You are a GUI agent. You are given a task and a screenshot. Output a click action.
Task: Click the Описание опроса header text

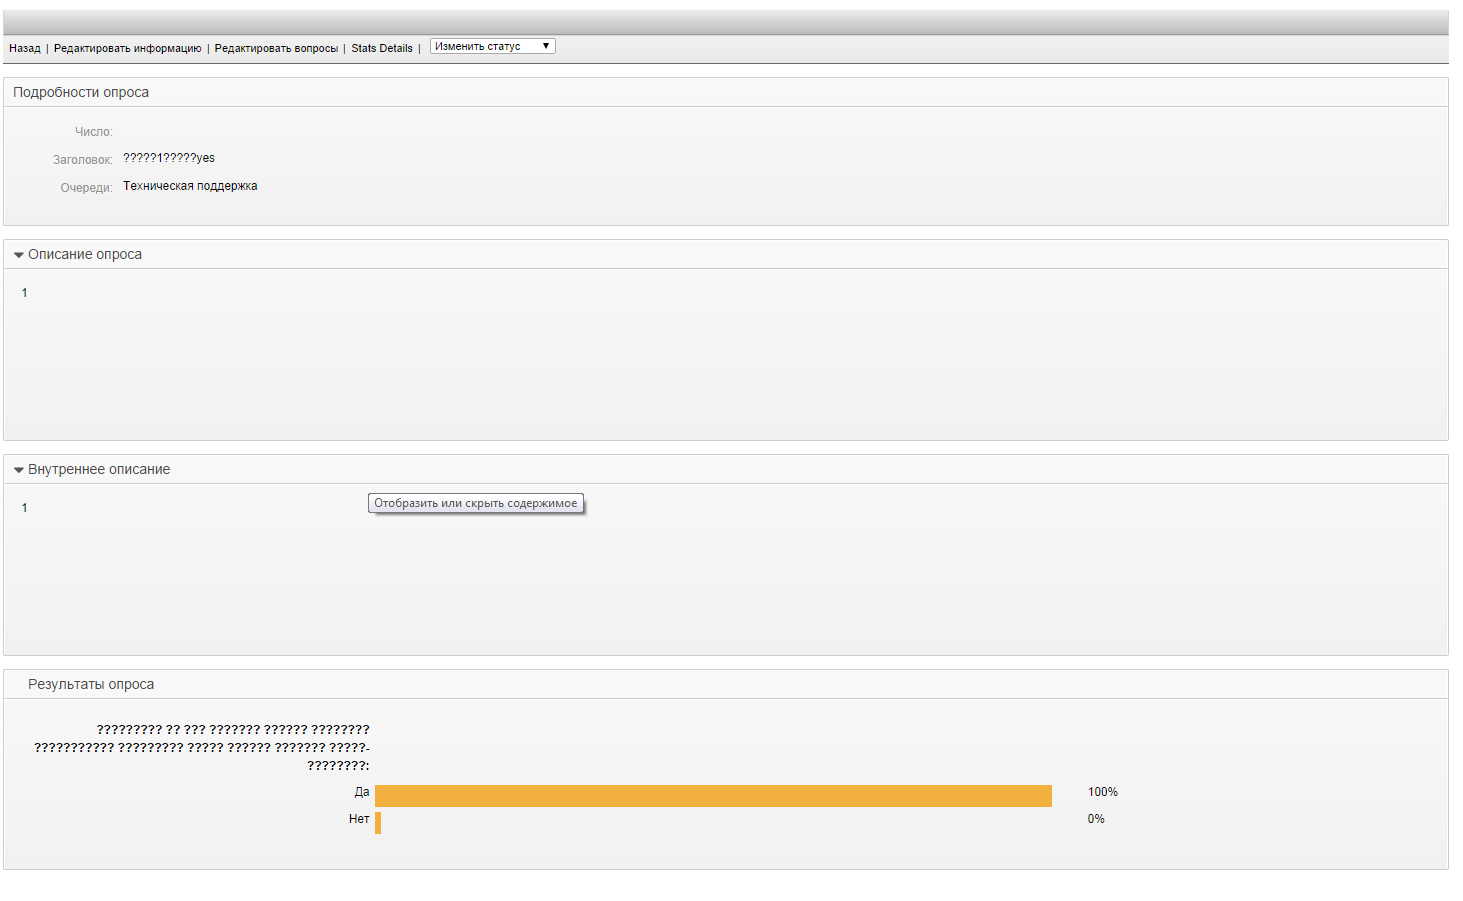[x=85, y=254]
